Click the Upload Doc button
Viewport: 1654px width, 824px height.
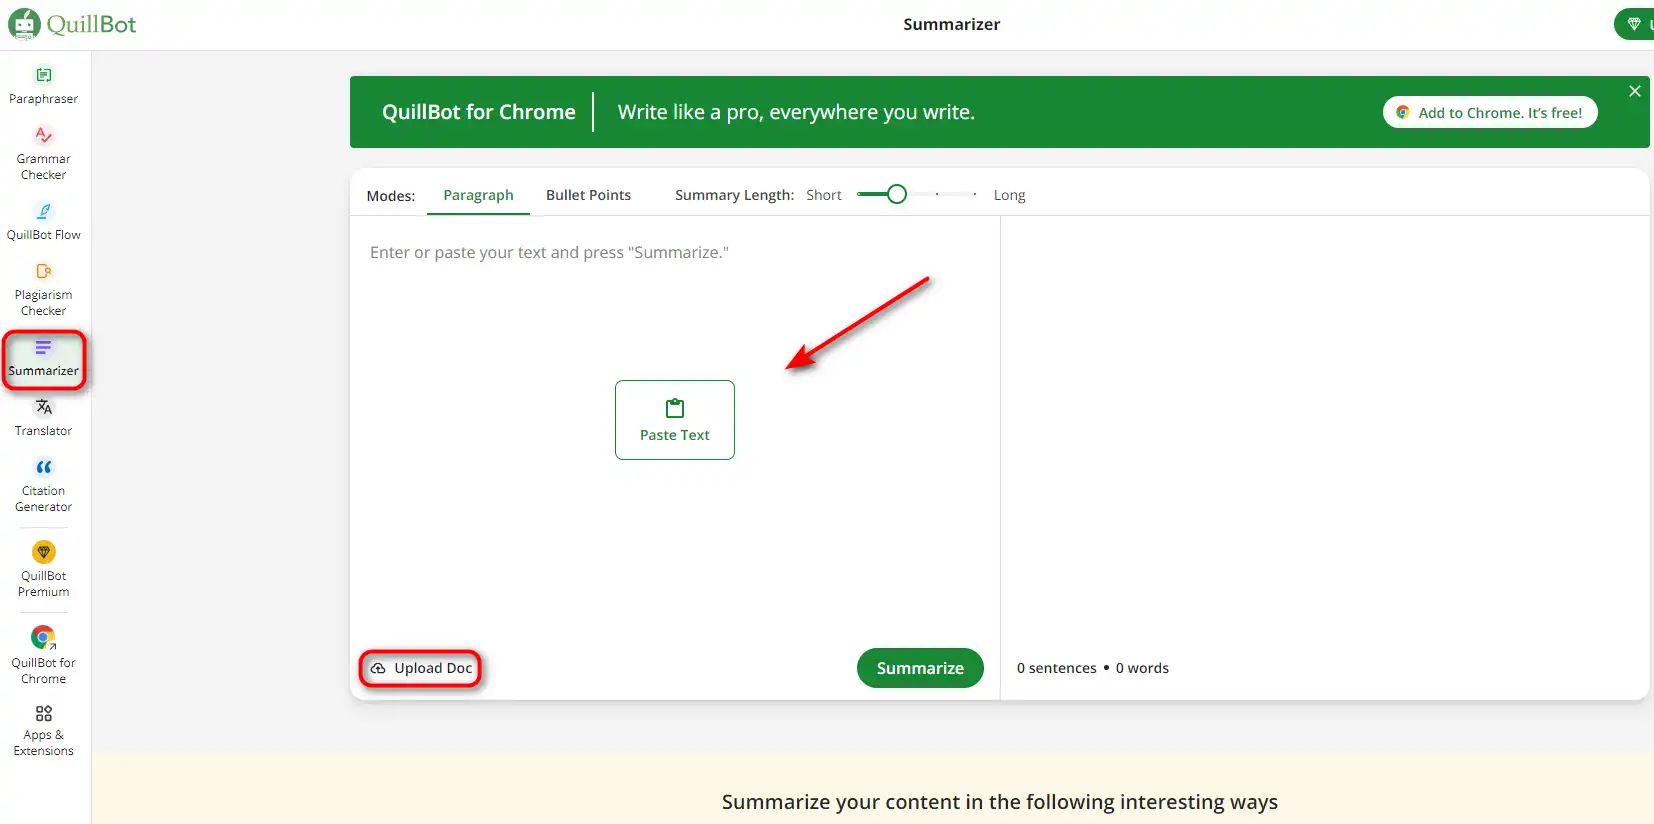421,668
